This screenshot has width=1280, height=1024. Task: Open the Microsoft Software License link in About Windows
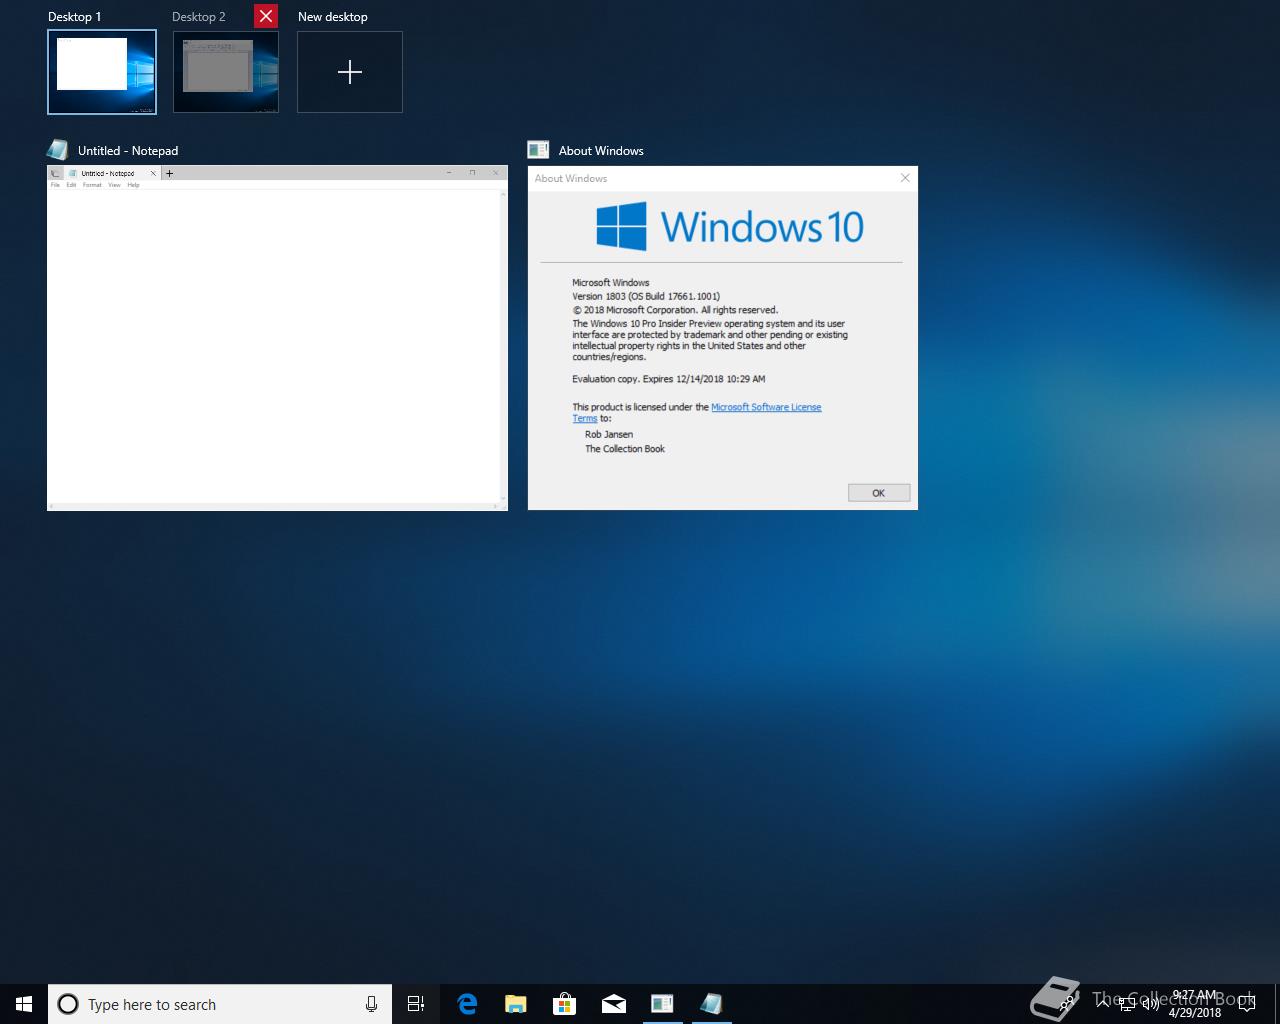[x=766, y=407]
